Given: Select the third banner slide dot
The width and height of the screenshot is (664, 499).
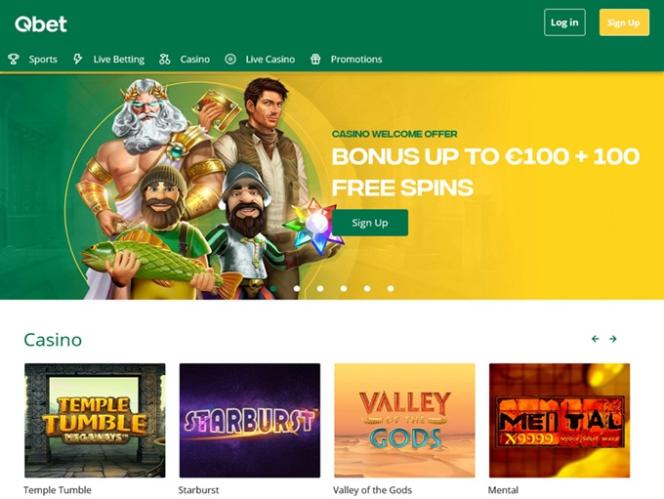Looking at the screenshot, I should (x=344, y=288).
